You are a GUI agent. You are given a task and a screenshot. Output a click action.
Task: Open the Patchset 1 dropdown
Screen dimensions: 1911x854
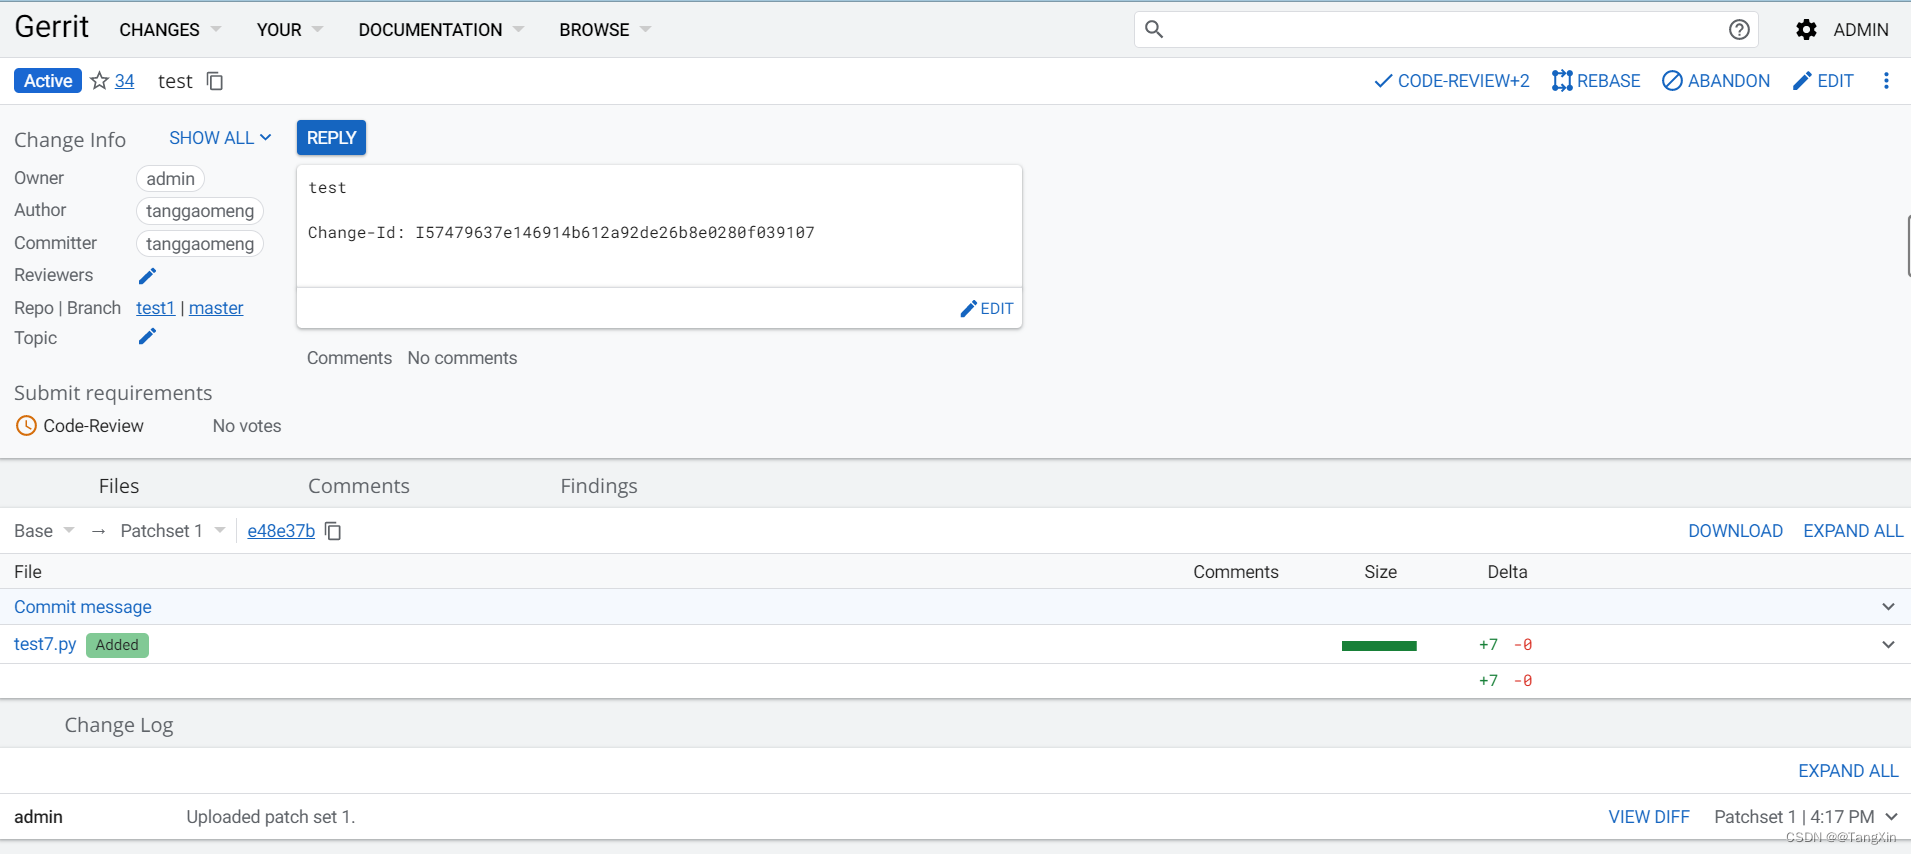pos(173,531)
